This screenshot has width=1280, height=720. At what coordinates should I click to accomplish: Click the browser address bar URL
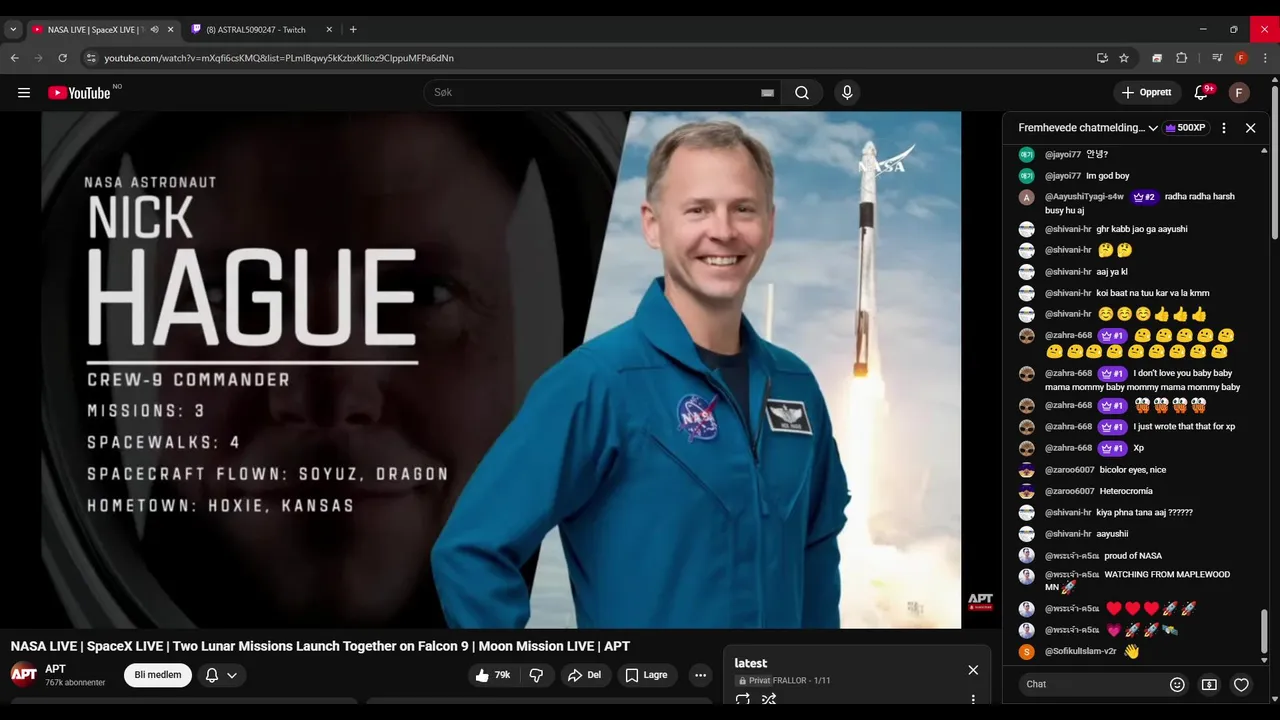tap(279, 58)
